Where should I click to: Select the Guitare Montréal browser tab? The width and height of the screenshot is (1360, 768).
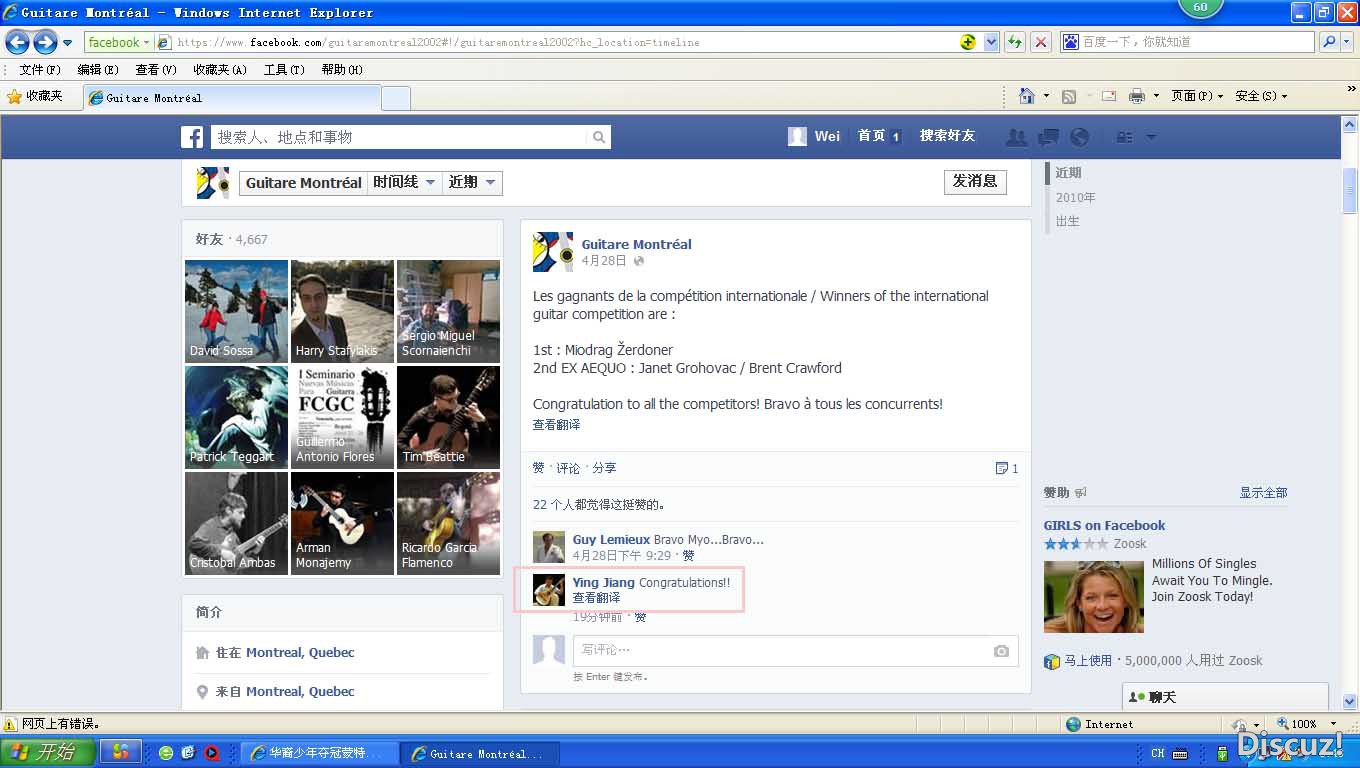click(x=230, y=98)
